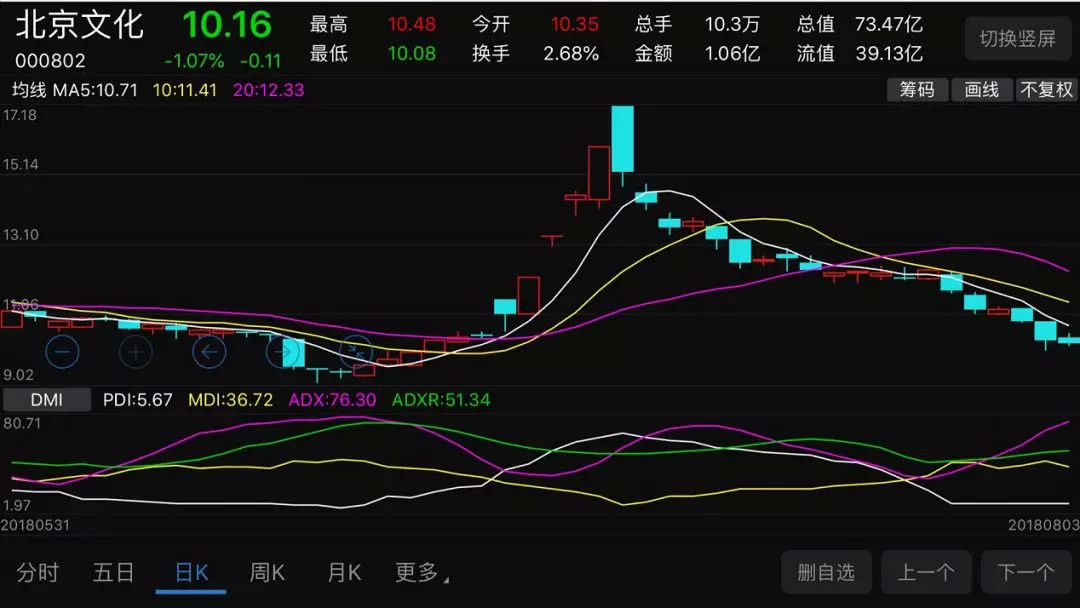Tap the PDI:5.67 indicator value
Viewport: 1080px width, 608px height.
coord(138,400)
